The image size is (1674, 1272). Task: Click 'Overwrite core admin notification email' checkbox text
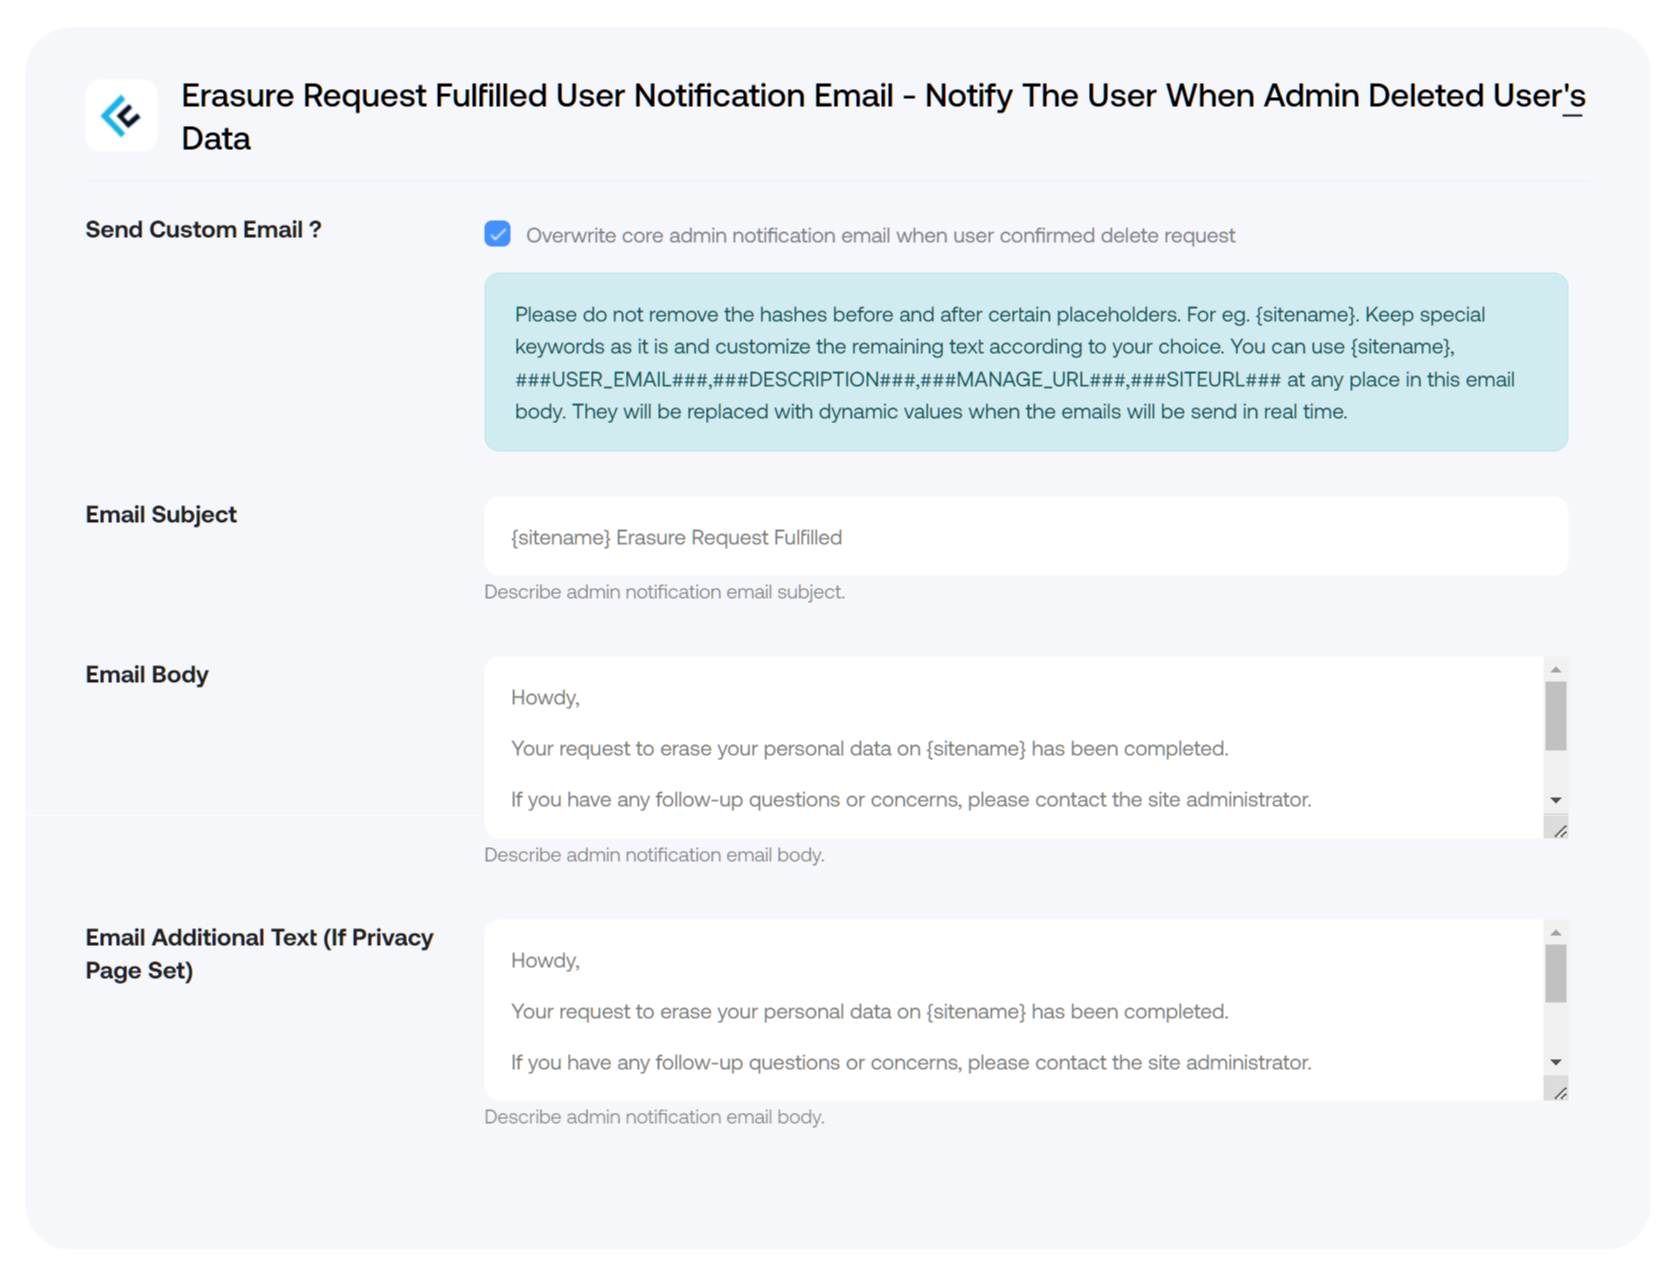pos(880,235)
